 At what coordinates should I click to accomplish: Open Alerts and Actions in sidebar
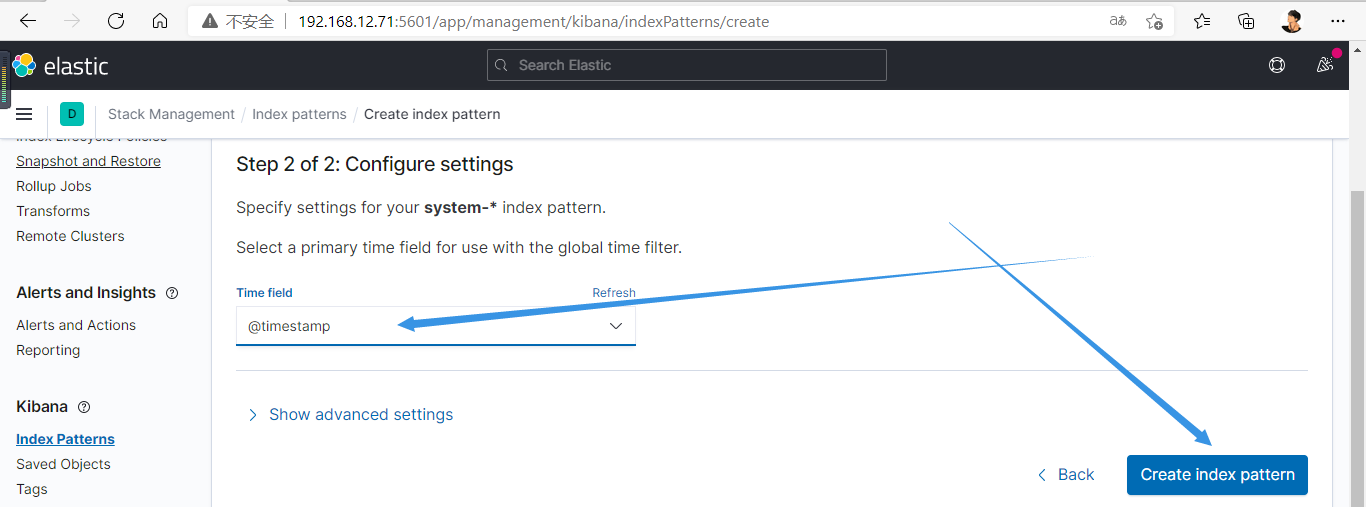(x=76, y=325)
